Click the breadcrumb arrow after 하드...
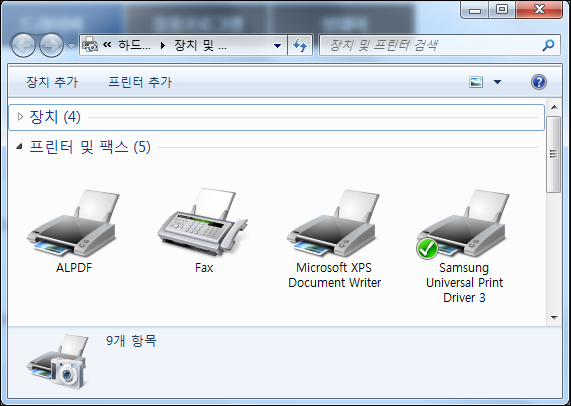This screenshot has width=571, height=406. tap(162, 46)
